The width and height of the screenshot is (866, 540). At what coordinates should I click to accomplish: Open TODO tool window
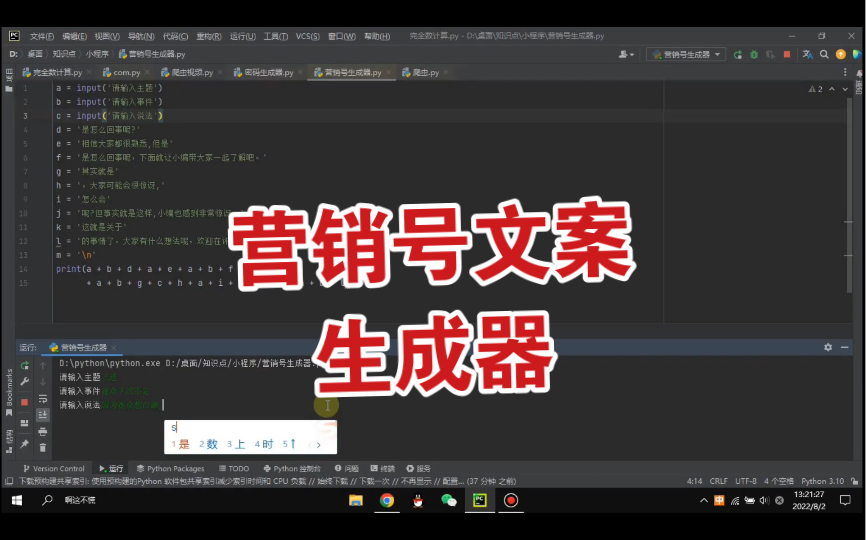(x=234, y=468)
